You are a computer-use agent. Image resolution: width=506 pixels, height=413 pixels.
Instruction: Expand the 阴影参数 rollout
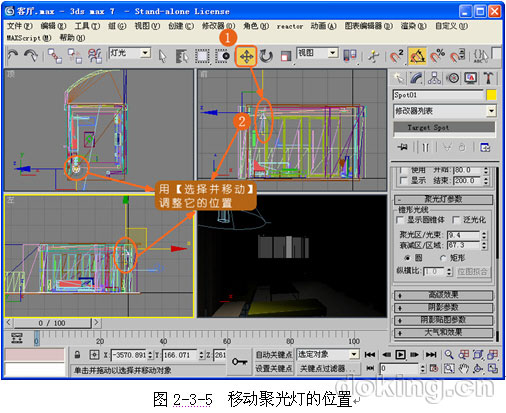(443, 307)
